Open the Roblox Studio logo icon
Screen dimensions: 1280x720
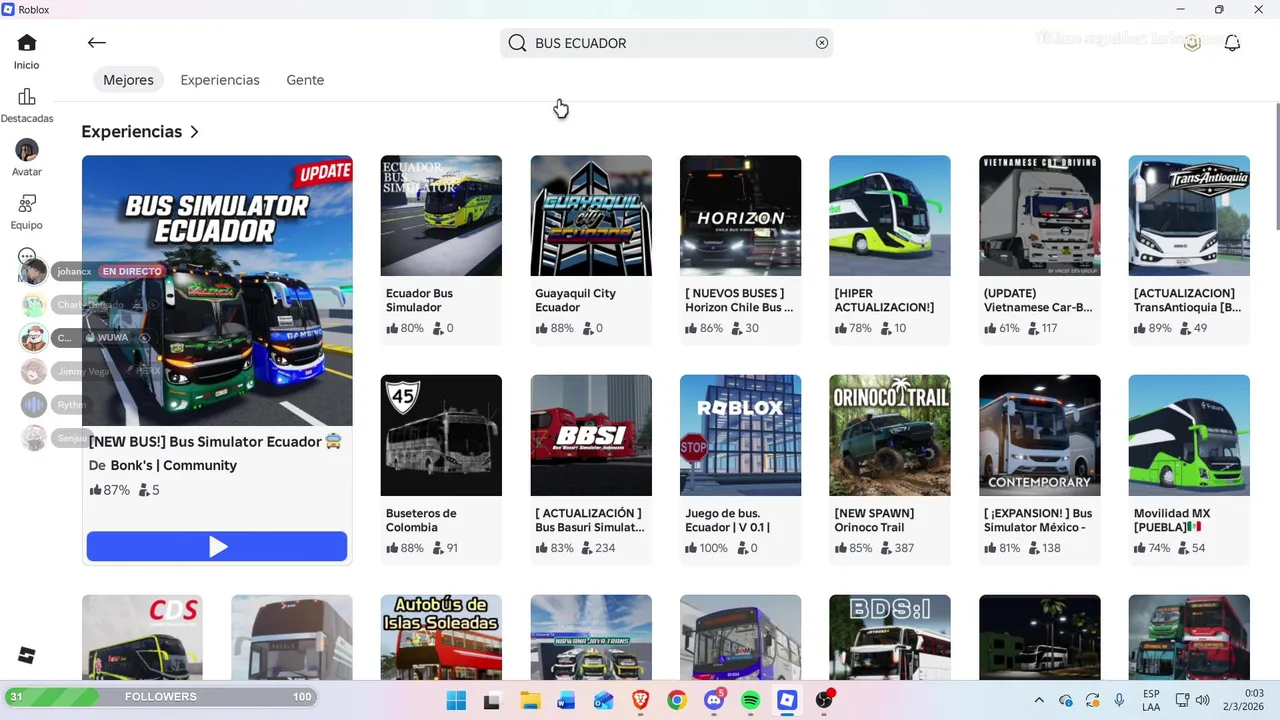pos(27,655)
